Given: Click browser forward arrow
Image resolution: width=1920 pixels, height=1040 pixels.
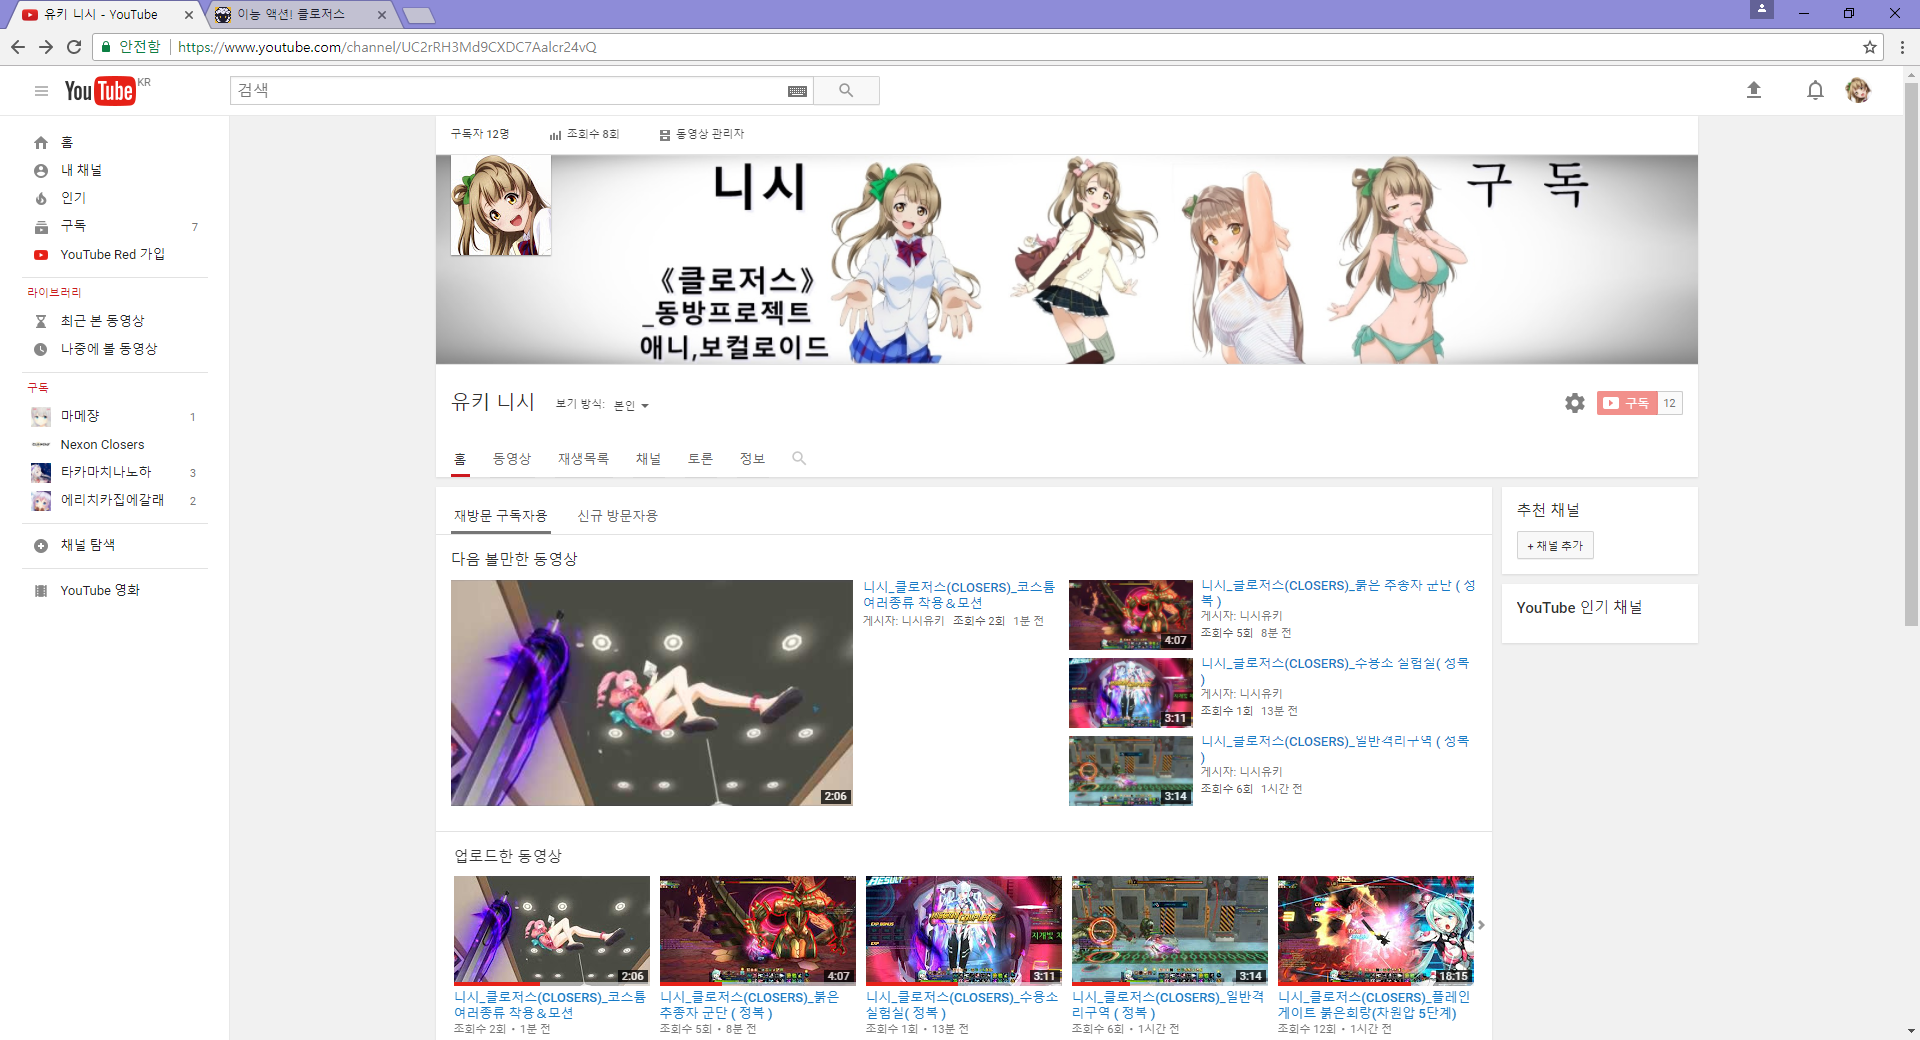Looking at the screenshot, I should (x=46, y=47).
